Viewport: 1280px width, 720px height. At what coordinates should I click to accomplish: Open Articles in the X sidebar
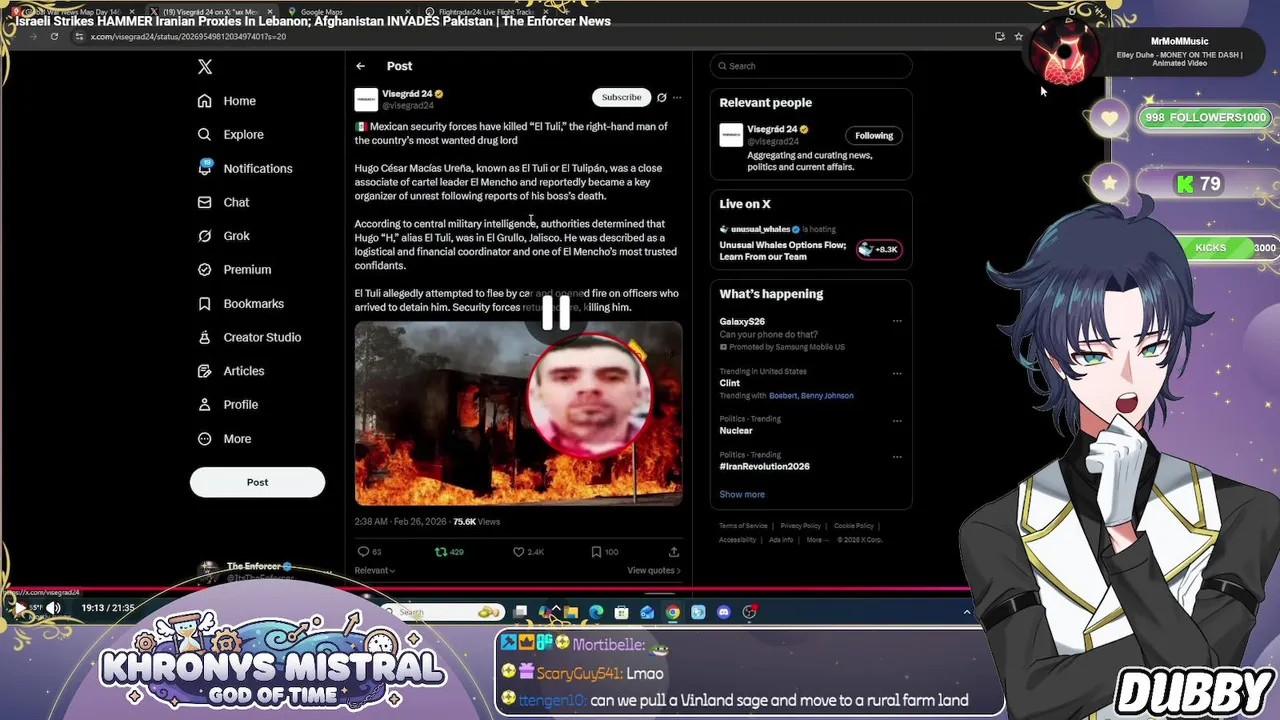click(231, 371)
